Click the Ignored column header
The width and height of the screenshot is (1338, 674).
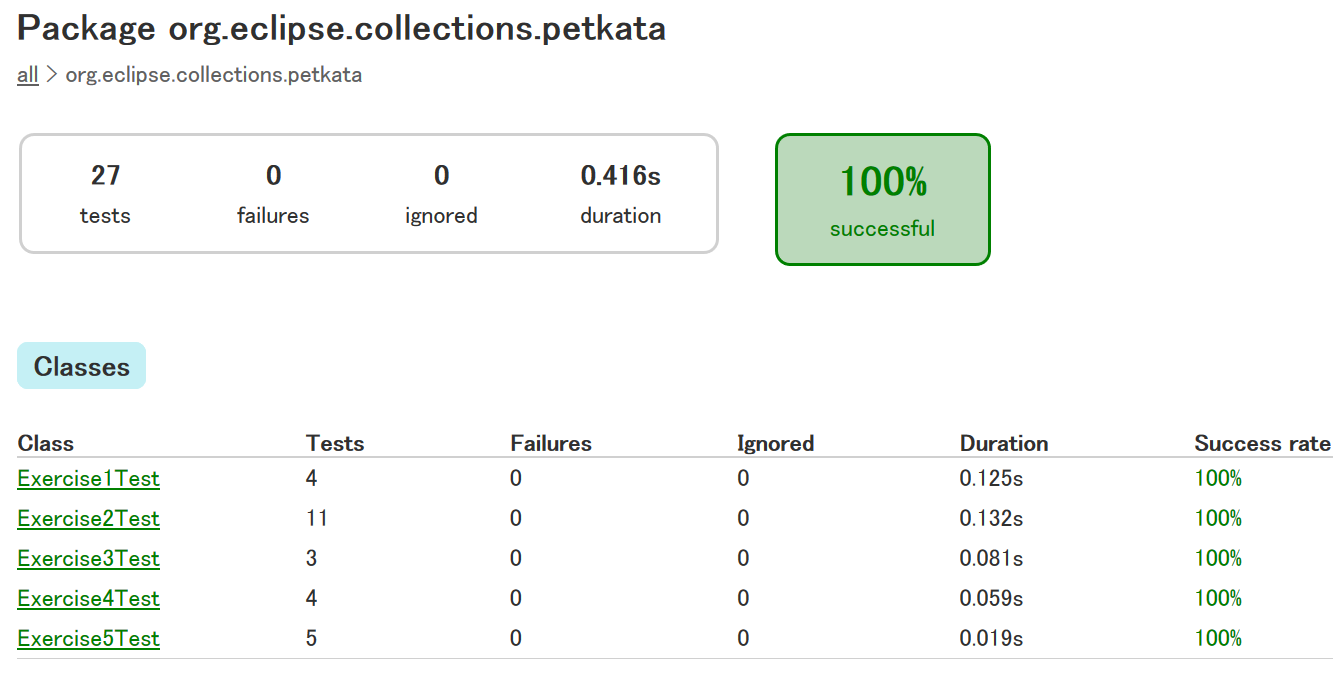coord(776,443)
